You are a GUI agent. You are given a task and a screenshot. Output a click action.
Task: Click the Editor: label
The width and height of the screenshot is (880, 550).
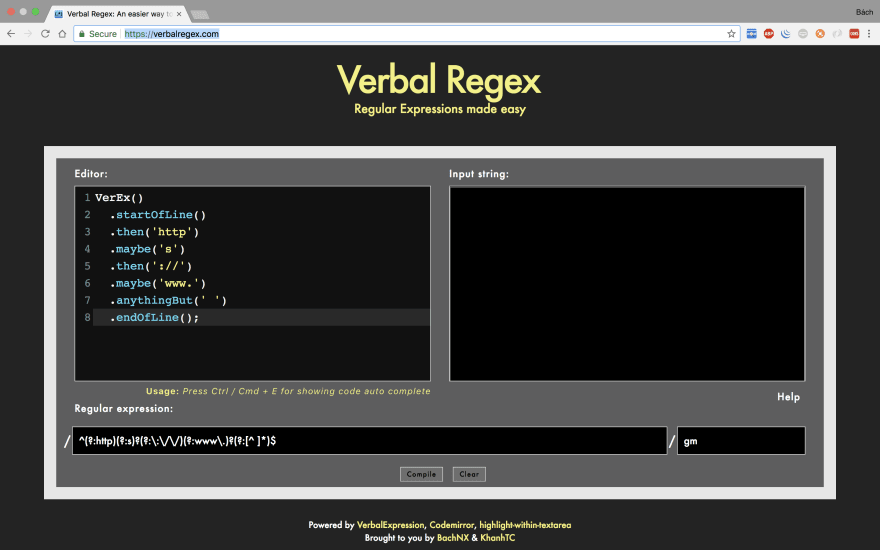coord(91,174)
